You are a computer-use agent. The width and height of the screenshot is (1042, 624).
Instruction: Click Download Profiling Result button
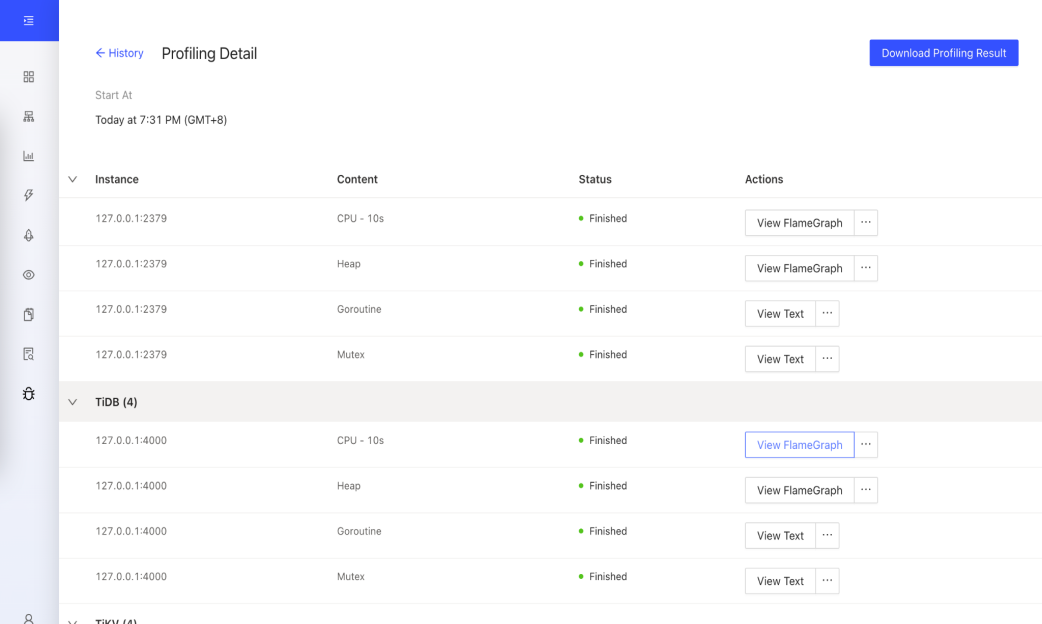click(x=943, y=53)
